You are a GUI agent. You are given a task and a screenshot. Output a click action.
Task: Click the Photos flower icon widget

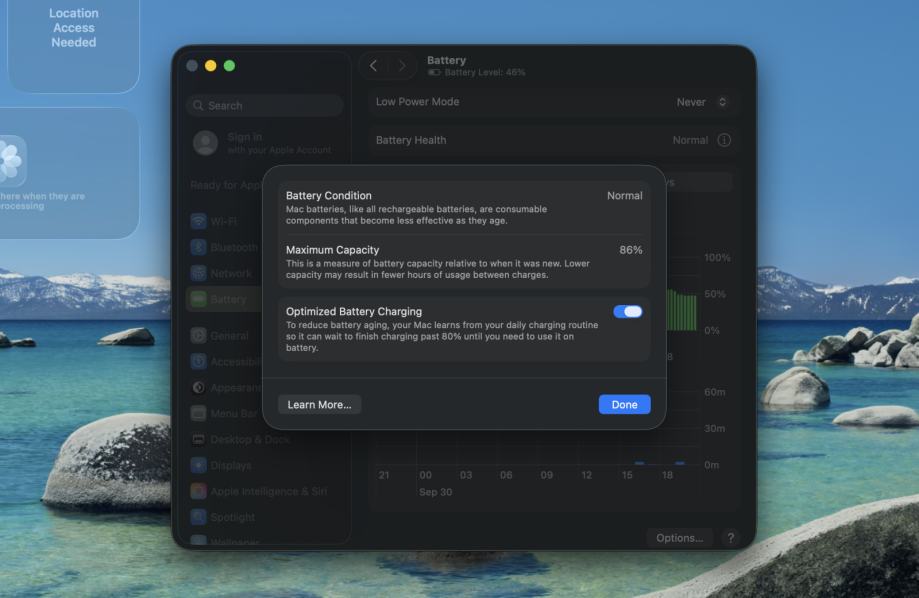12,161
